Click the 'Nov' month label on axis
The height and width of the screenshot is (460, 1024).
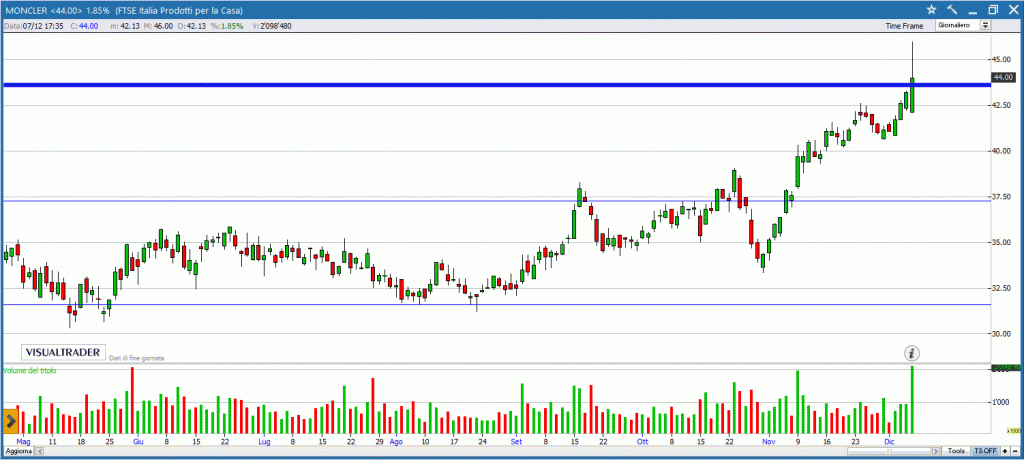pyautogui.click(x=769, y=442)
